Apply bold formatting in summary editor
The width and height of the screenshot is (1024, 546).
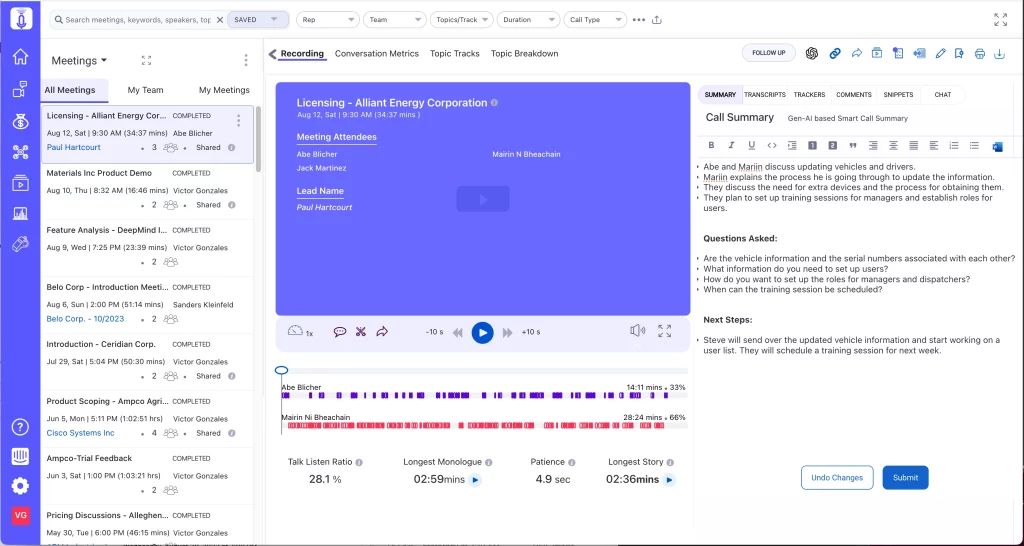pos(711,146)
